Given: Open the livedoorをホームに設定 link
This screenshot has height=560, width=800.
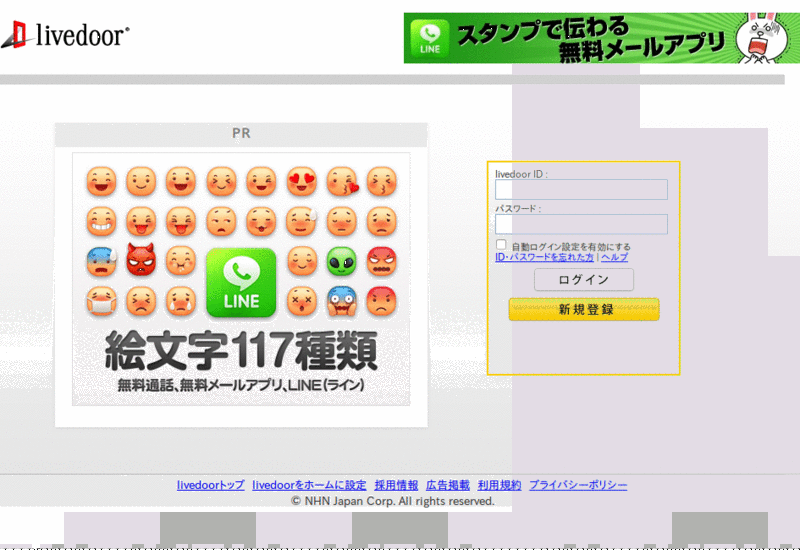Looking at the screenshot, I should pos(309,485).
